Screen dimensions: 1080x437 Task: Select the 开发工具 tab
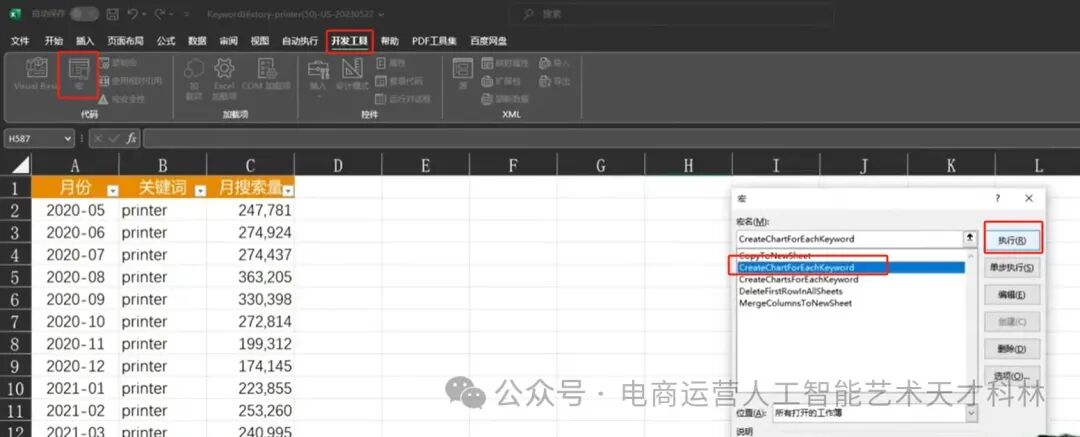tap(349, 41)
